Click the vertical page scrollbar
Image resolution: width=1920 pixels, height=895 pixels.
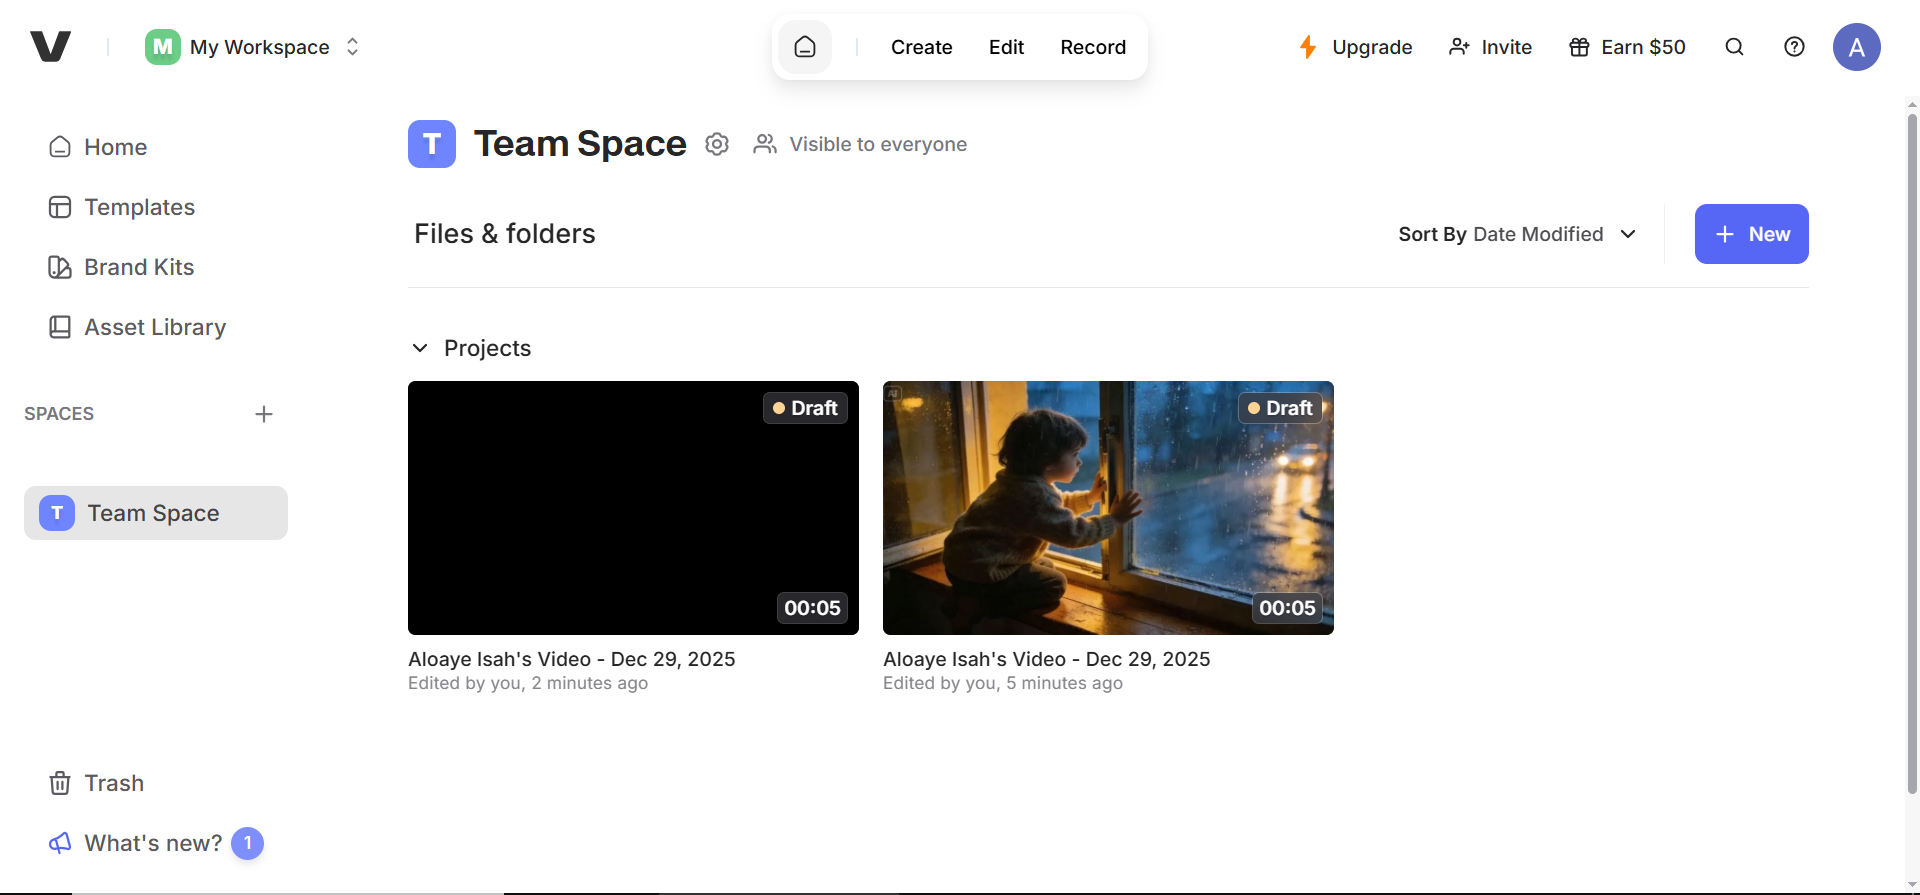(x=1912, y=455)
